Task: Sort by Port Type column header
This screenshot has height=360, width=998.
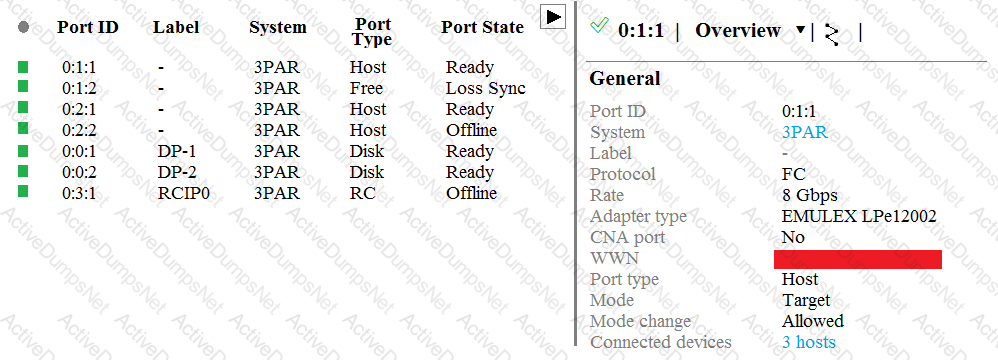Action: click(372, 32)
